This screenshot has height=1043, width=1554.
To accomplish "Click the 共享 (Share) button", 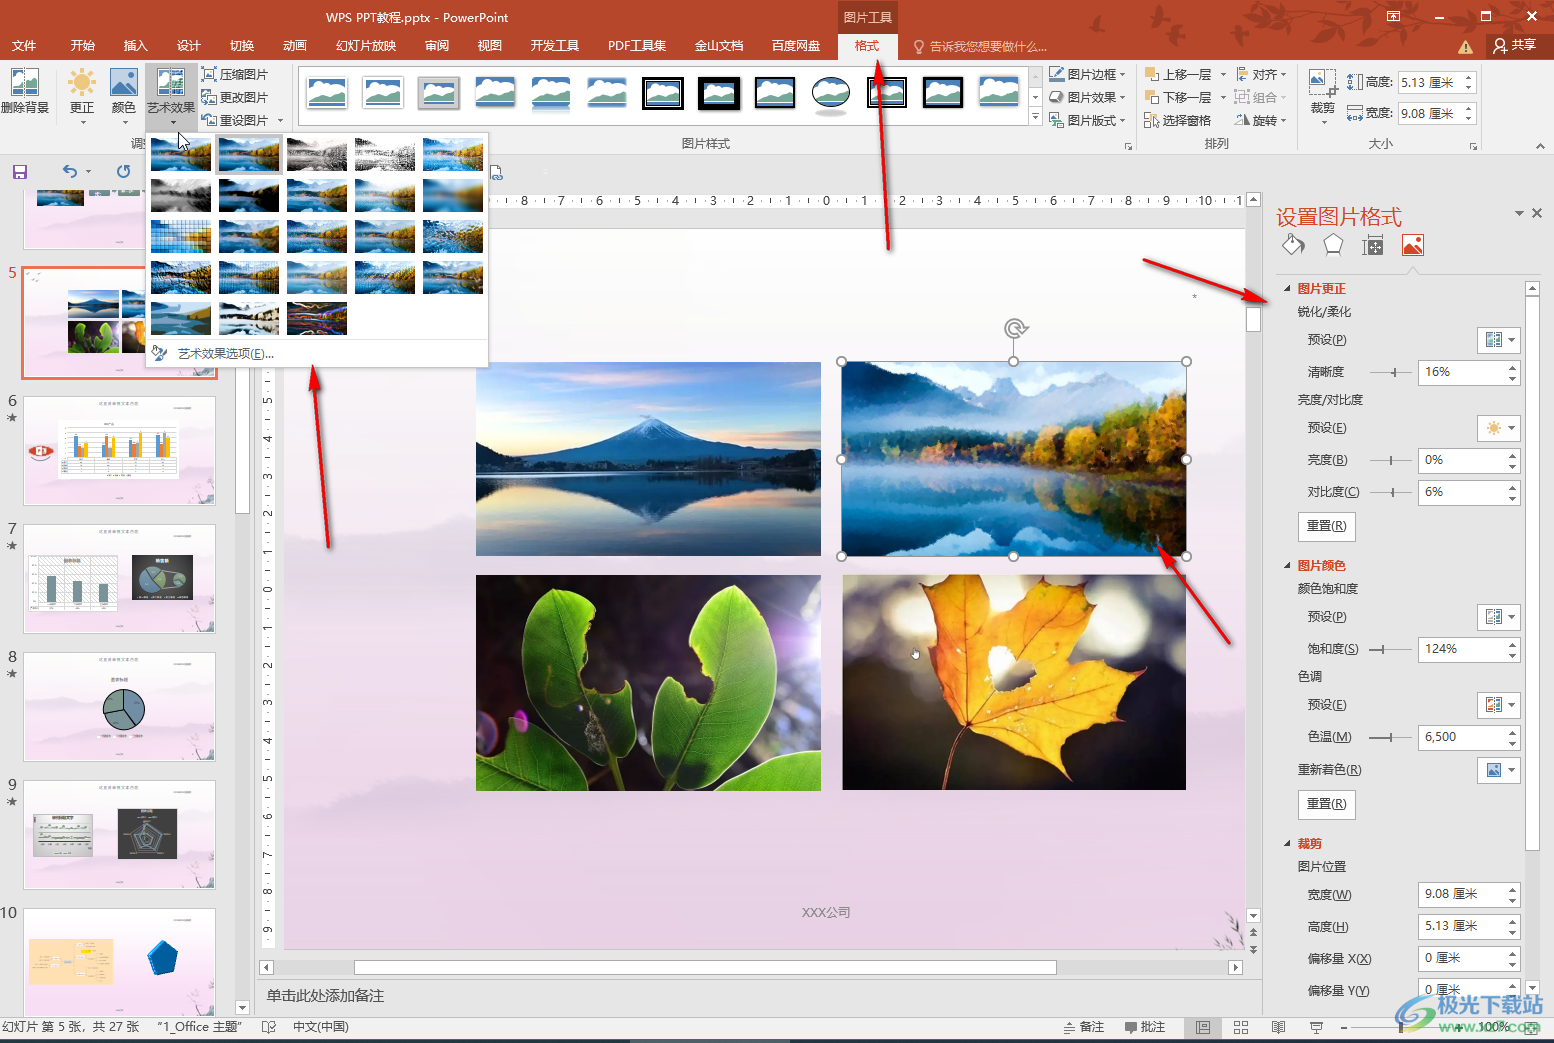I will pos(1515,45).
